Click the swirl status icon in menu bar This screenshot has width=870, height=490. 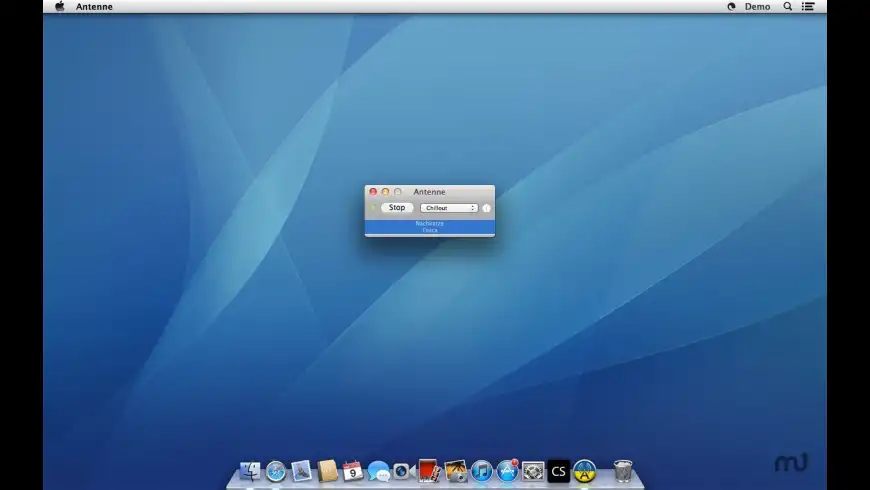pos(731,7)
